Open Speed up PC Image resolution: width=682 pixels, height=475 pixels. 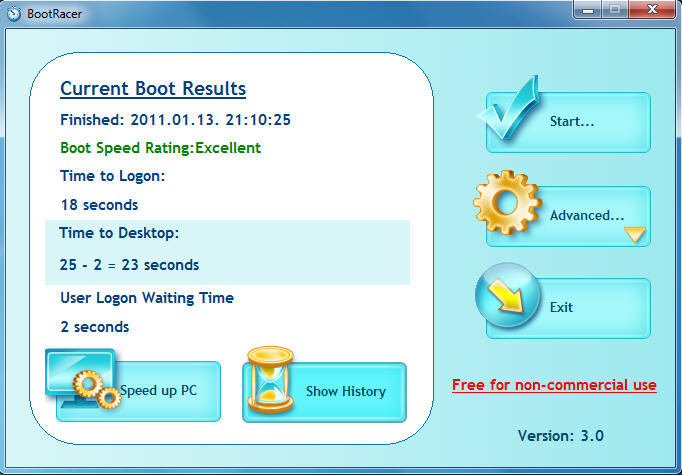tap(138, 391)
